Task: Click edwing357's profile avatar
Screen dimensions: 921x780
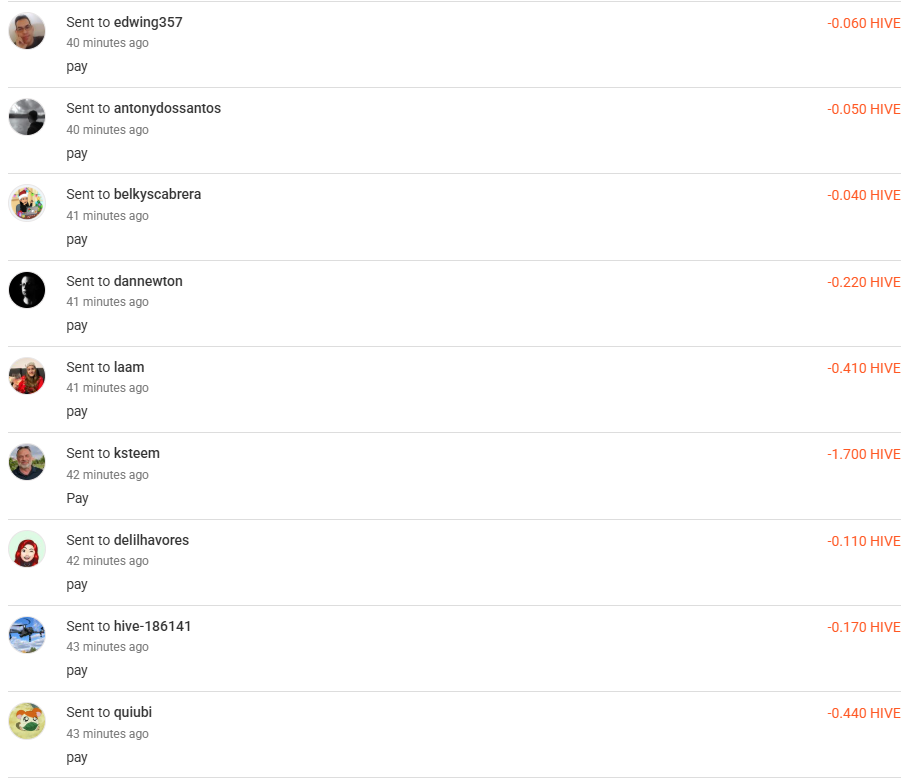Action: [x=27, y=31]
